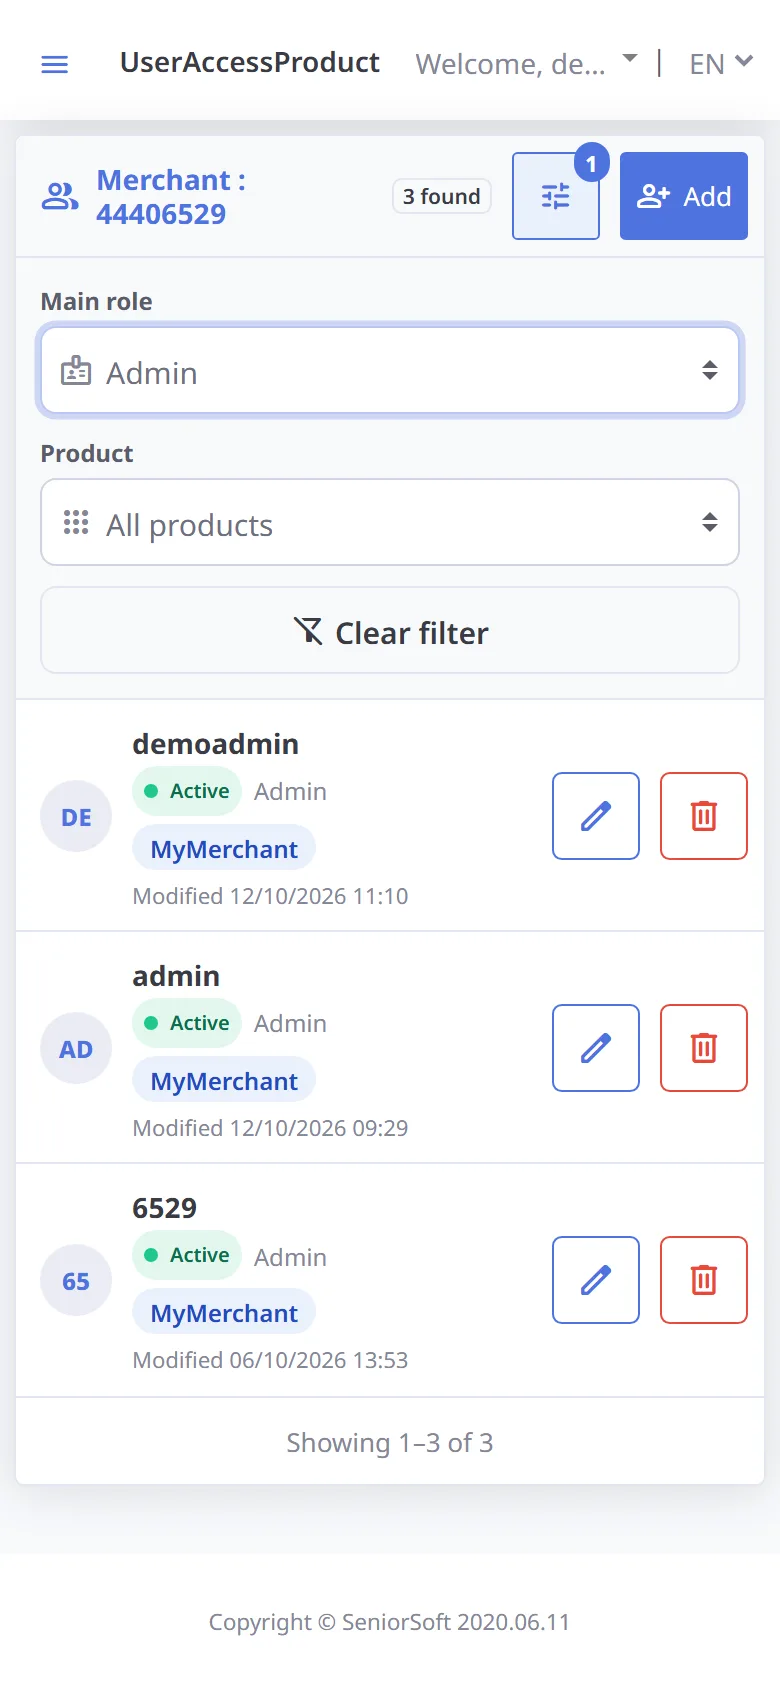780x1688 pixels.
Task: Click the 6529 user name
Action: (x=165, y=1208)
